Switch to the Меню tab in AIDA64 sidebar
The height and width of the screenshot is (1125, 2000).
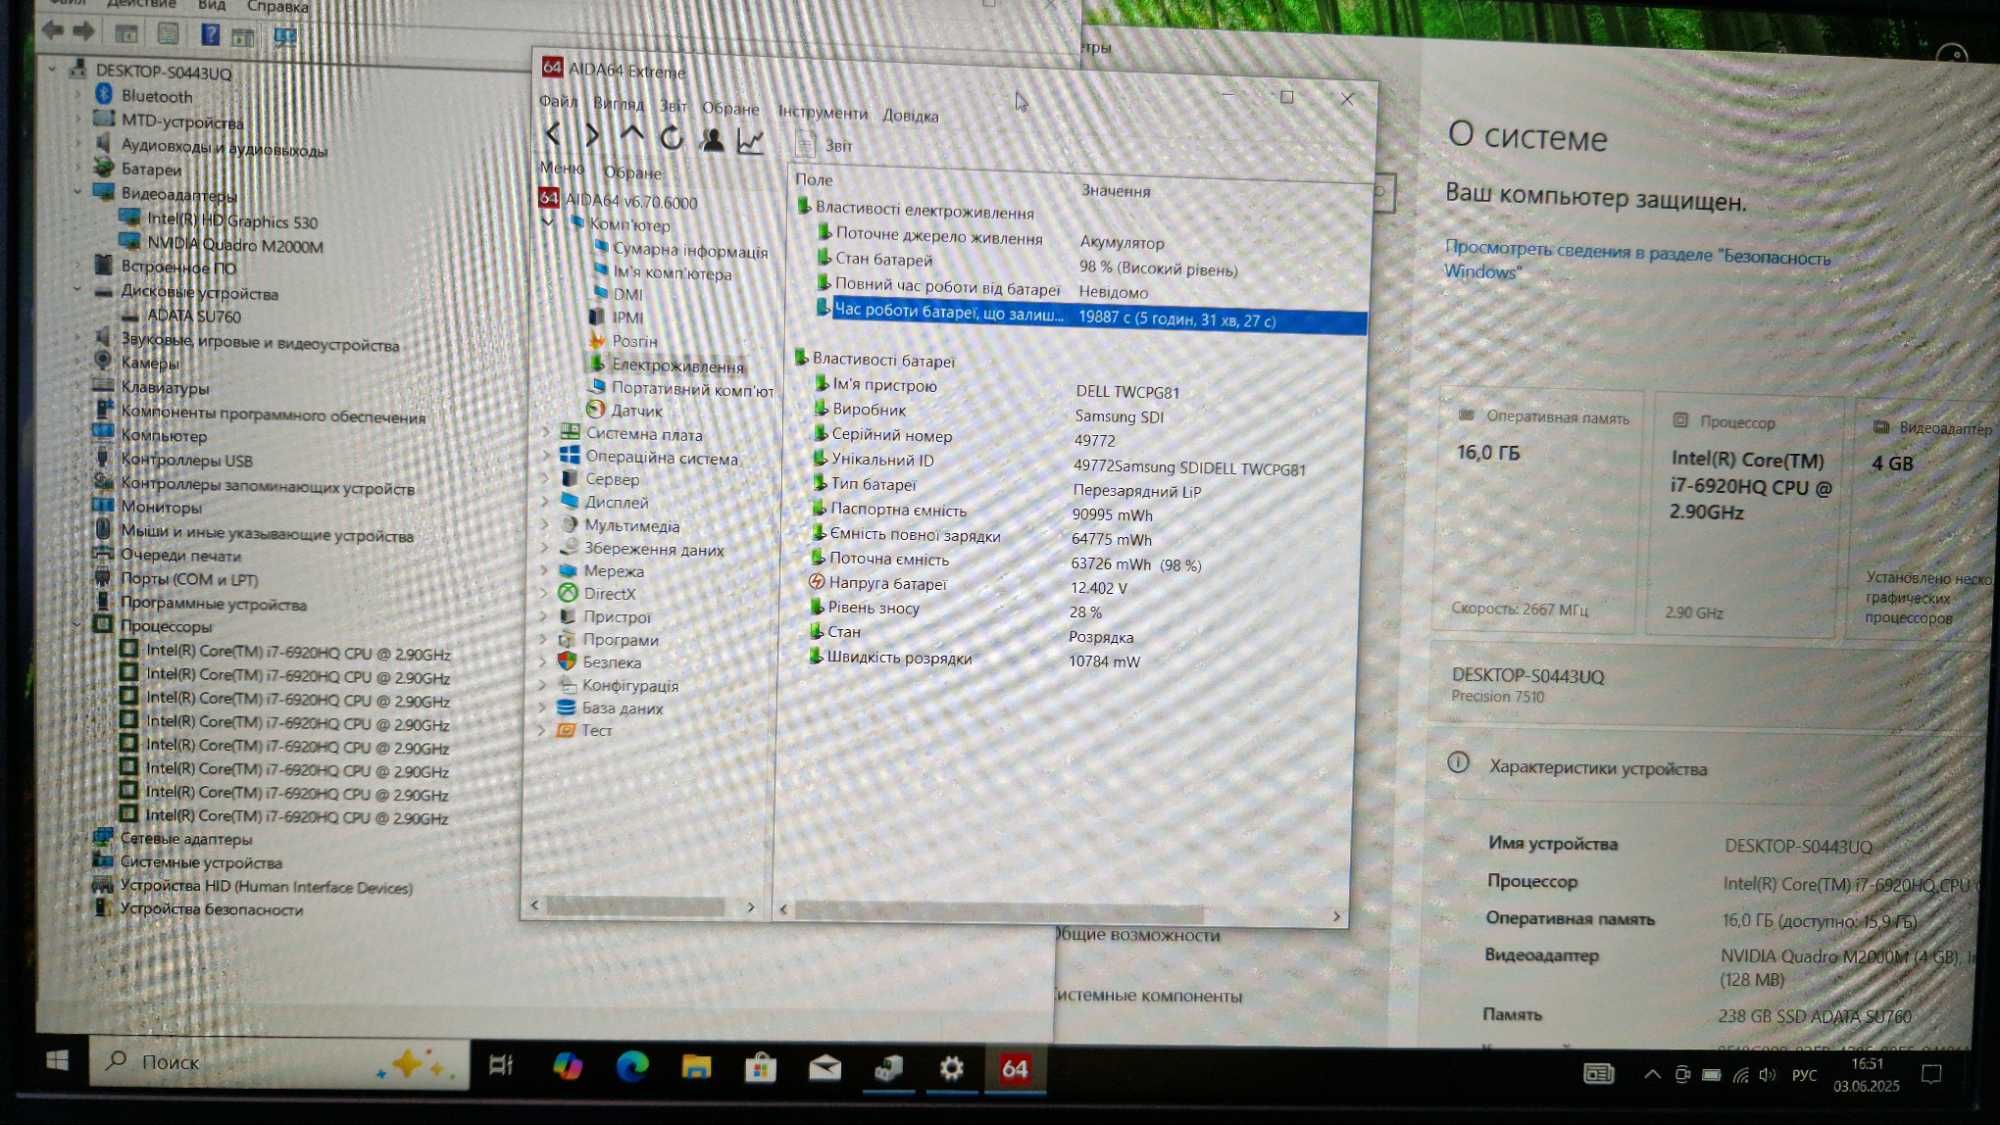point(562,167)
